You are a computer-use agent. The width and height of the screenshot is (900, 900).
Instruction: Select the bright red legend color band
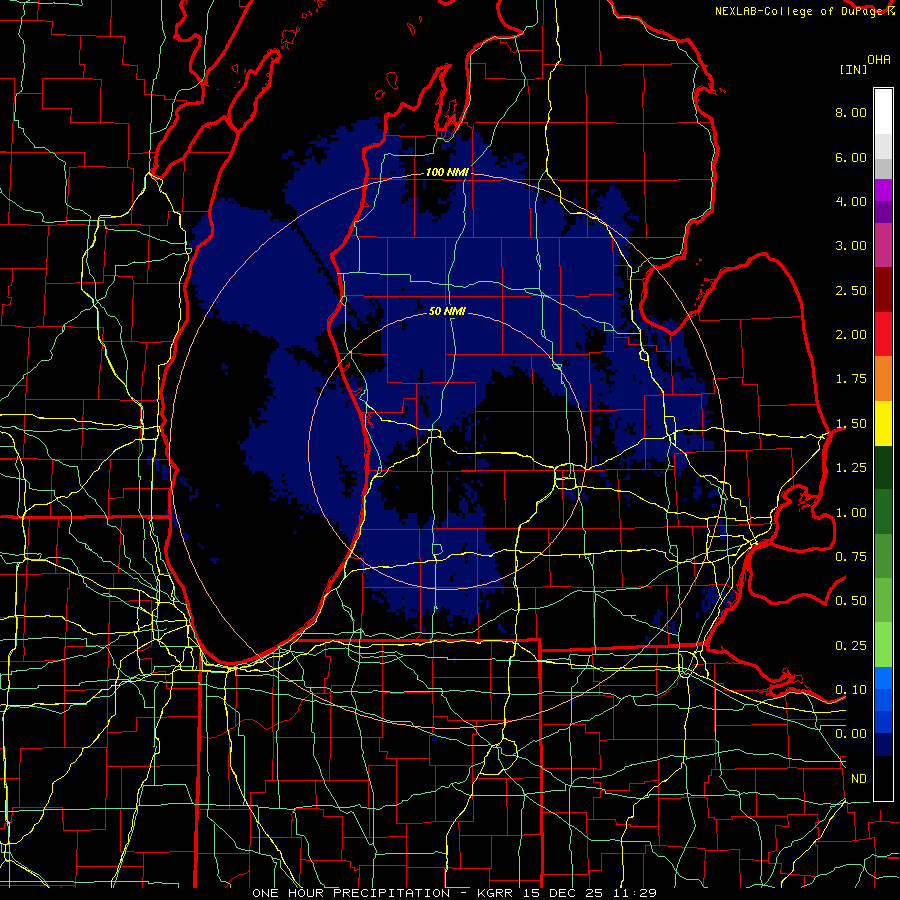pos(883,334)
